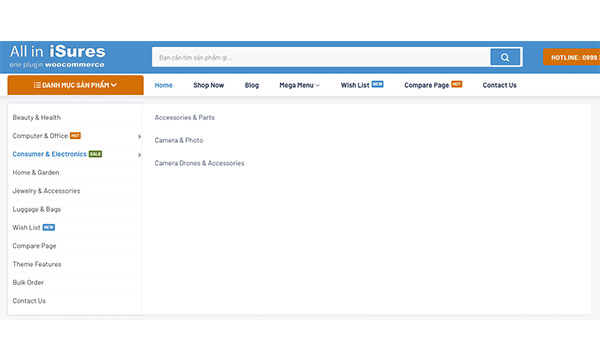Open the Danh Mục Sản Phẩm category dropdown
This screenshot has width=600, height=360.
[x=75, y=85]
